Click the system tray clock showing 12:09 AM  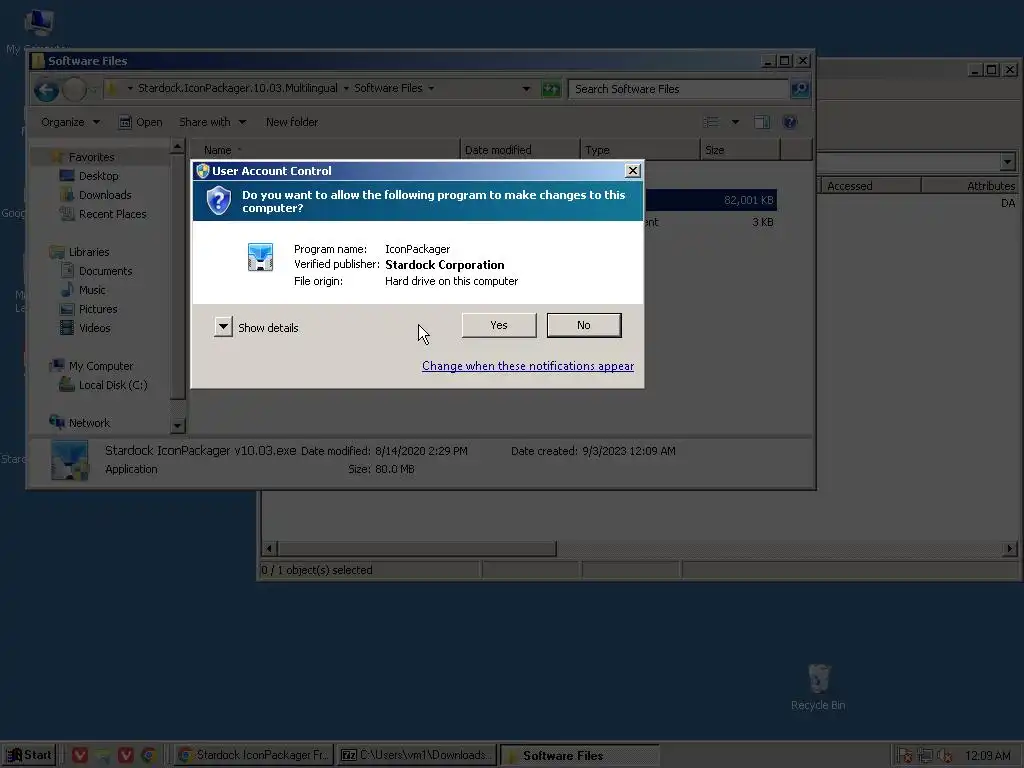click(x=987, y=756)
